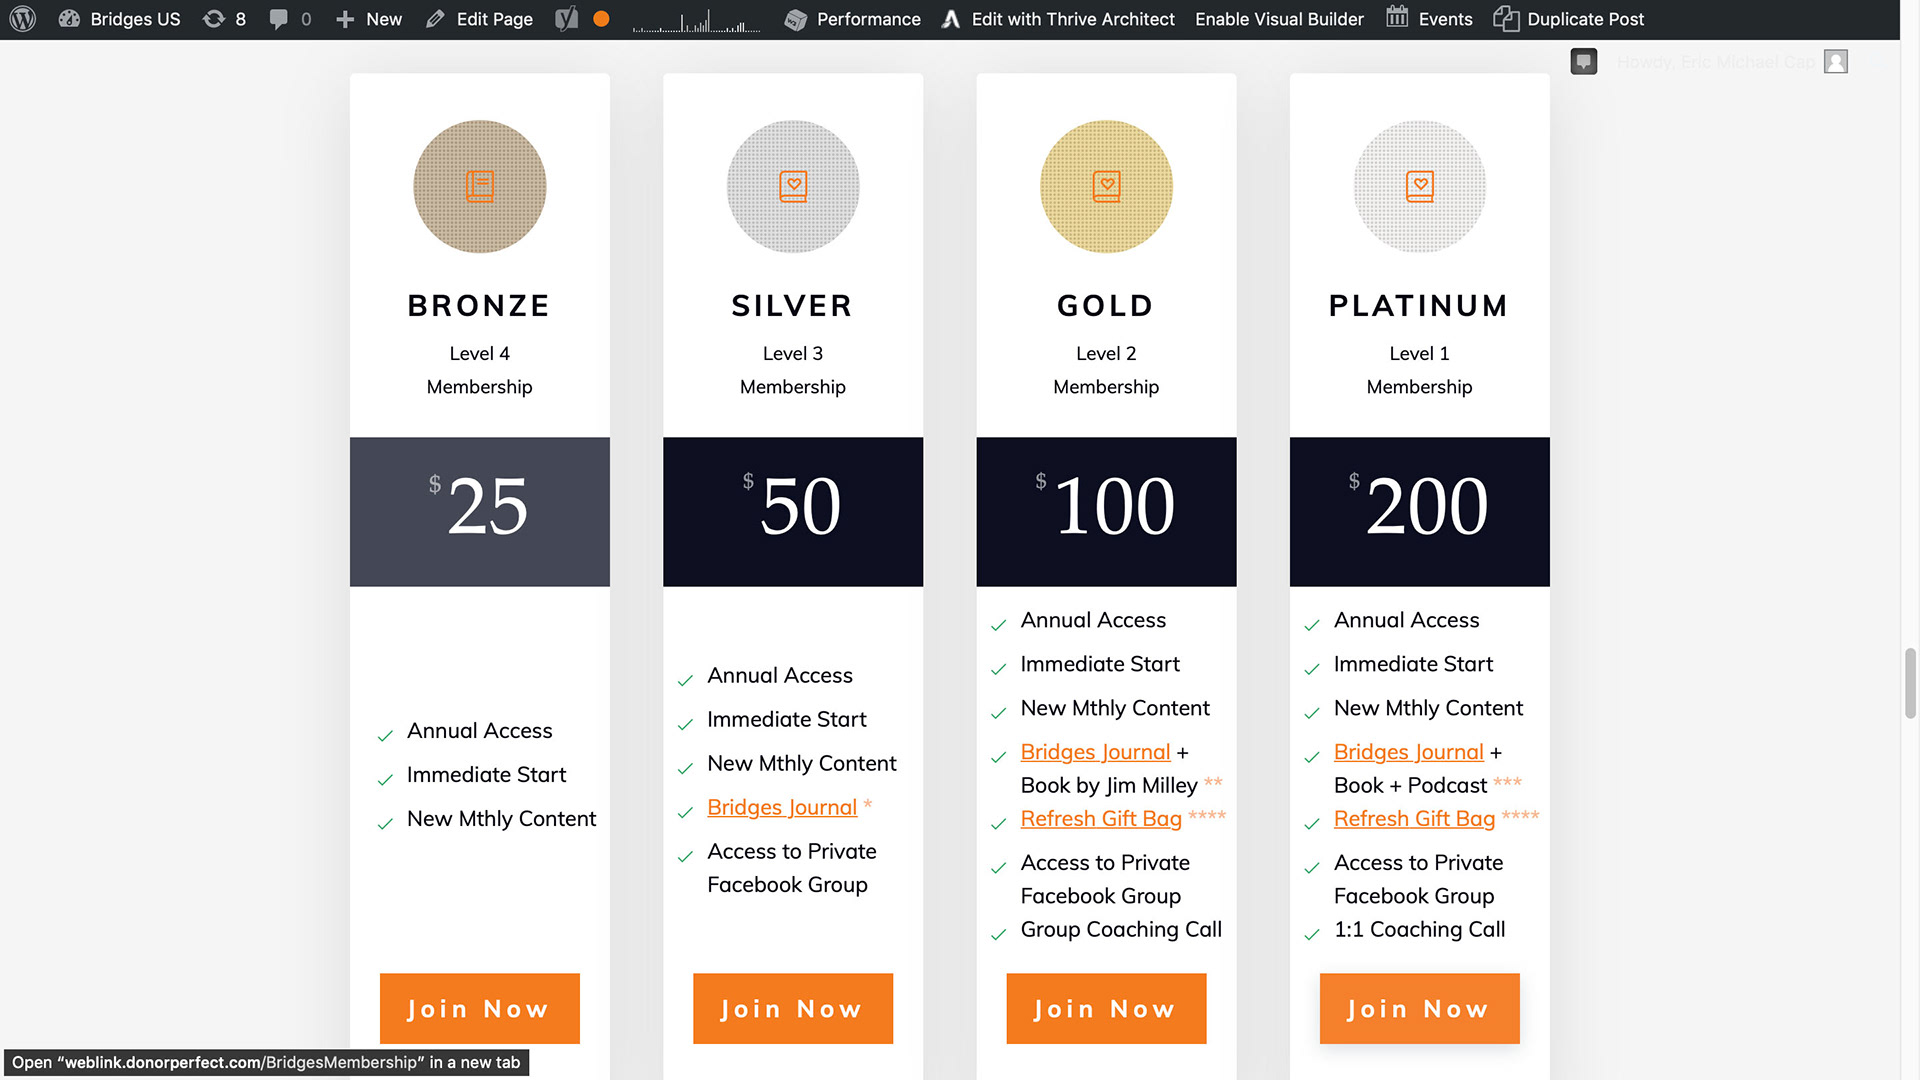Screen dimensions: 1920x1080
Task: Open Bridges Journal link in Gold plan
Action: (1095, 752)
